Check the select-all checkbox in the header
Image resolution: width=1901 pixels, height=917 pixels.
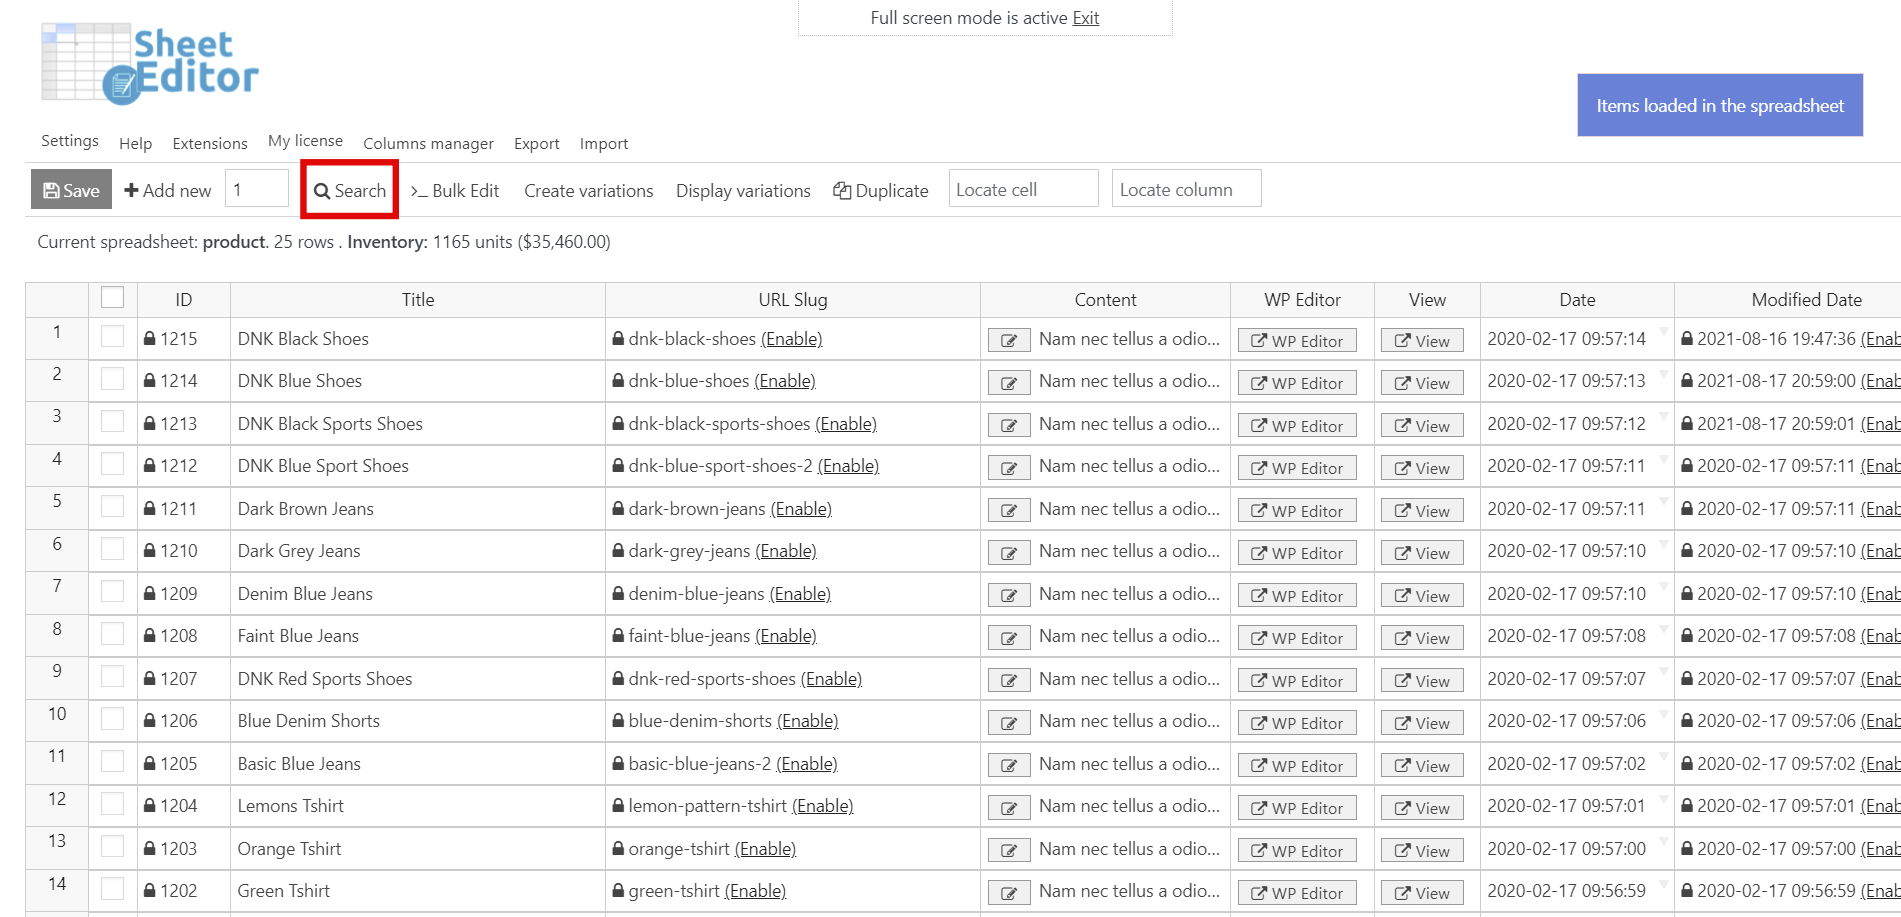(x=112, y=297)
